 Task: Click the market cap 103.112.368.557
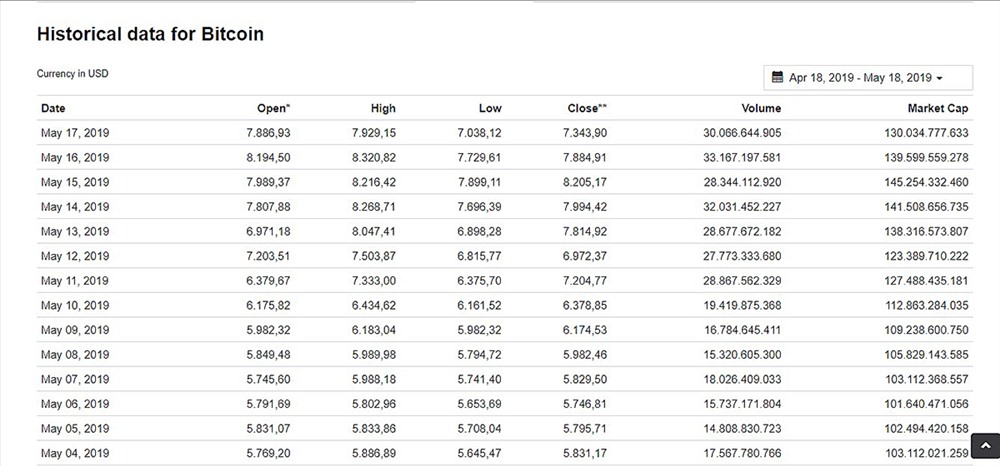tap(926, 379)
